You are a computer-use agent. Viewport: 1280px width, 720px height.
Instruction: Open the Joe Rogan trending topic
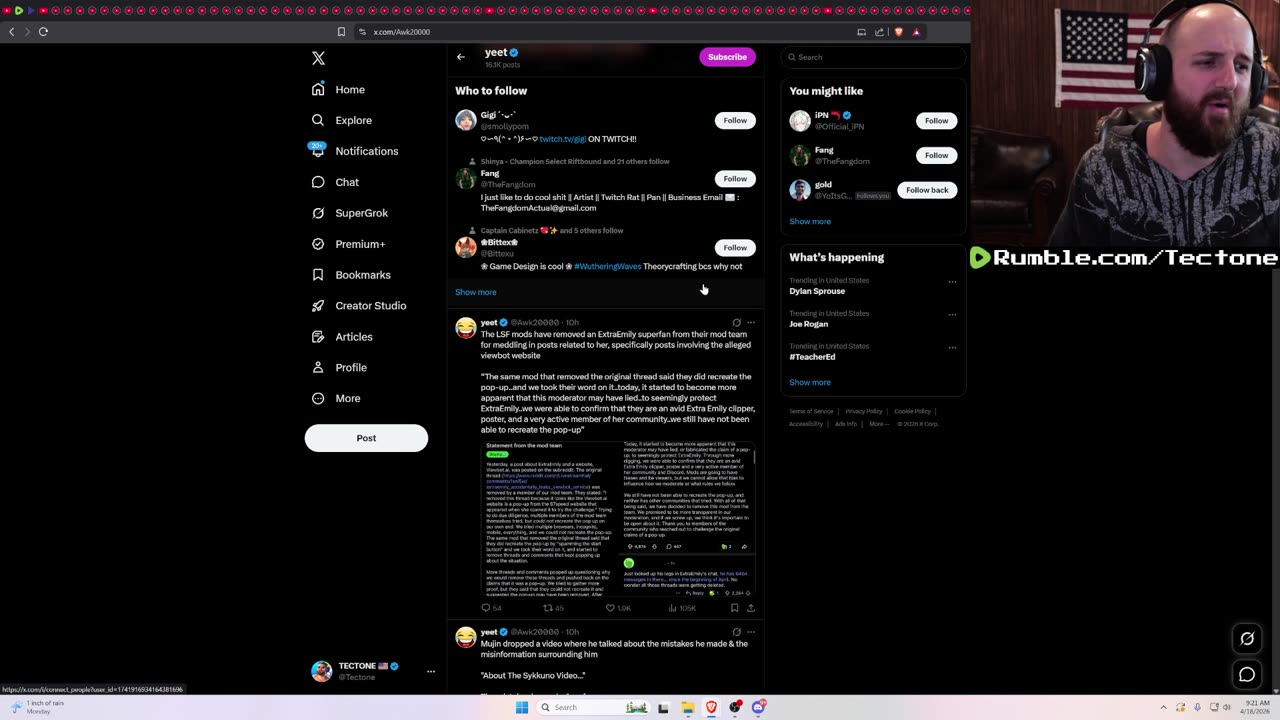(x=808, y=324)
